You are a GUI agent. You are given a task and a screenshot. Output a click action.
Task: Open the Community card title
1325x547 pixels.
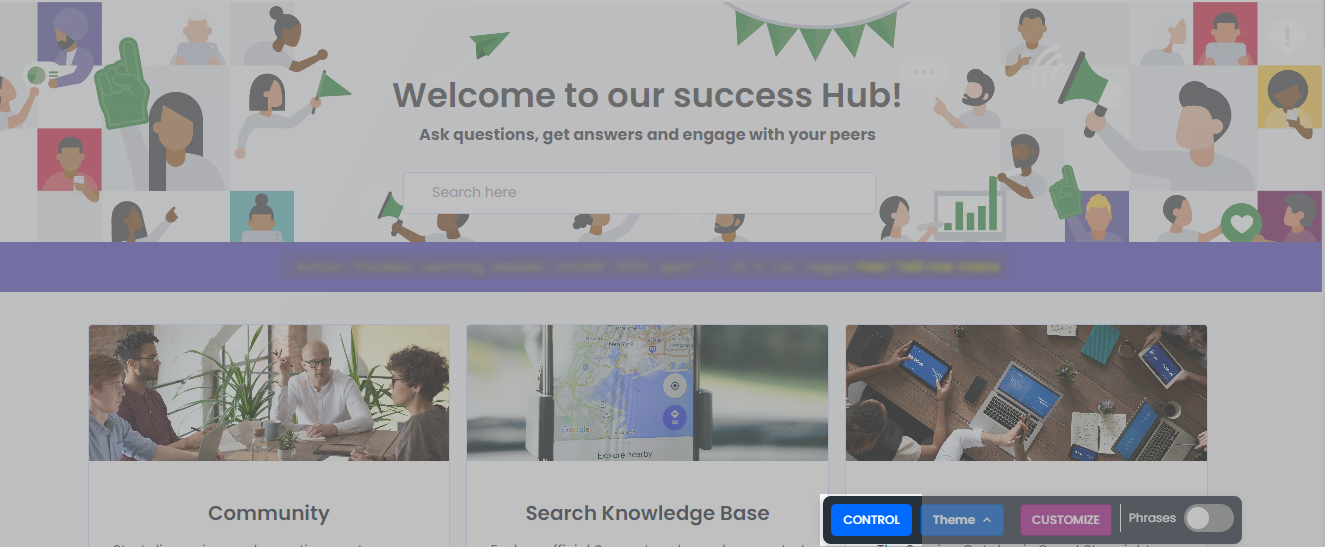point(269,513)
